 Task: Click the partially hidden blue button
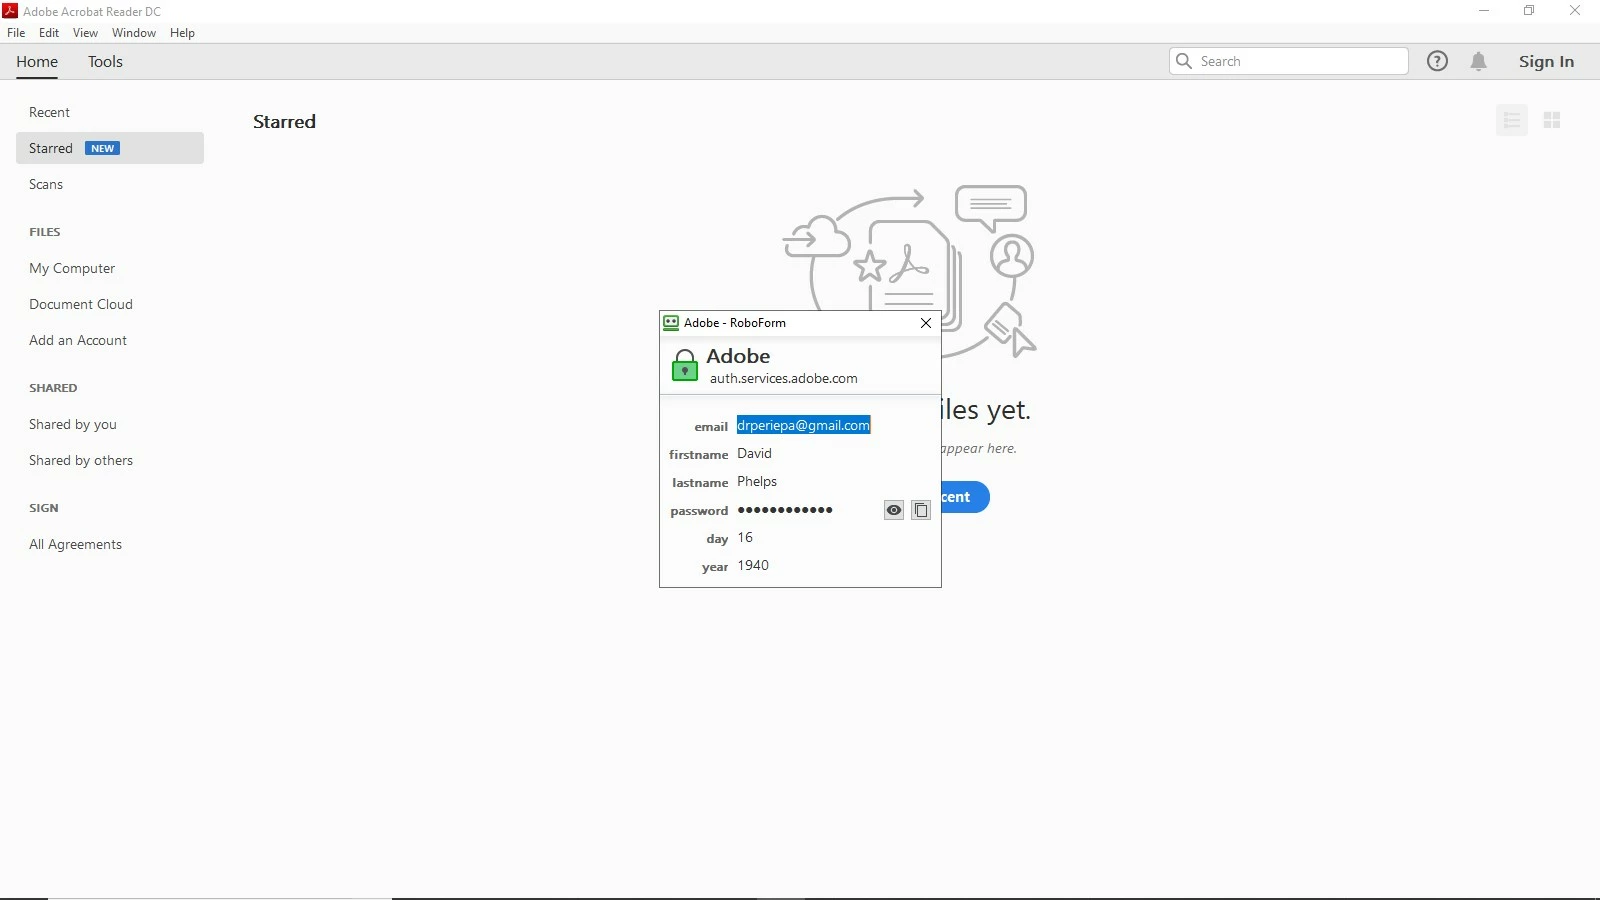click(965, 497)
